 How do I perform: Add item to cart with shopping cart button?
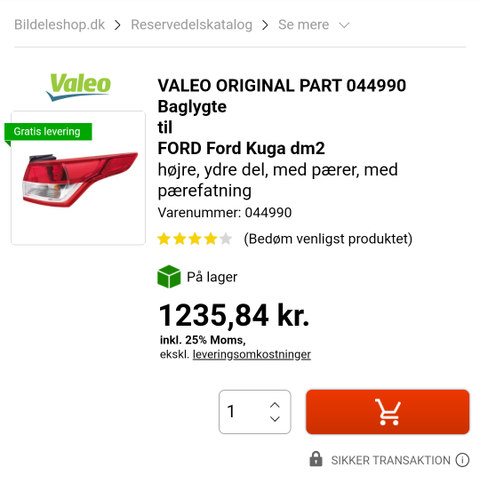pyautogui.click(x=388, y=412)
